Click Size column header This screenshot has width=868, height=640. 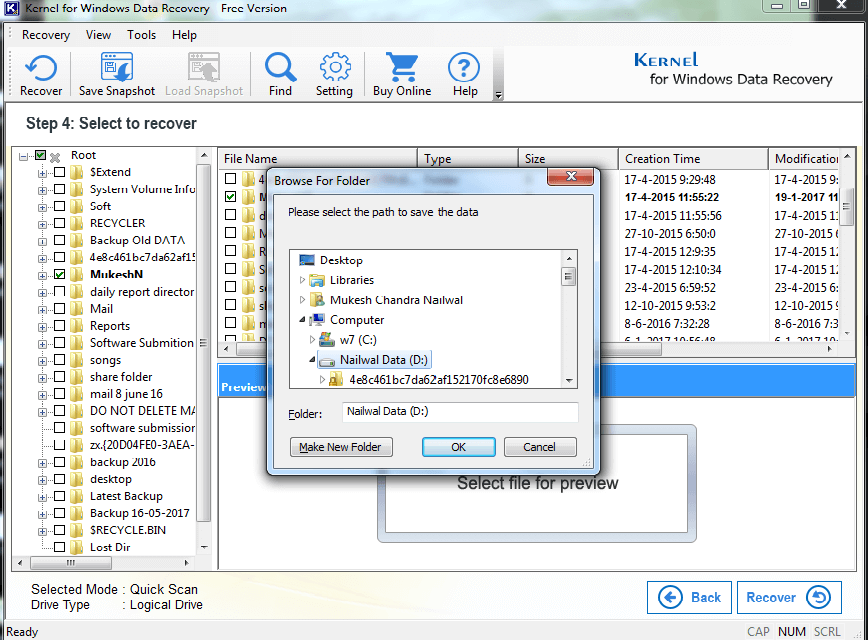tap(569, 159)
